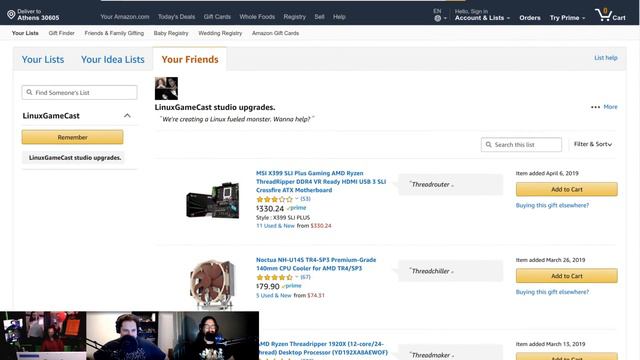Switch to Your Lists tab
640x360 pixels.
pos(43,60)
